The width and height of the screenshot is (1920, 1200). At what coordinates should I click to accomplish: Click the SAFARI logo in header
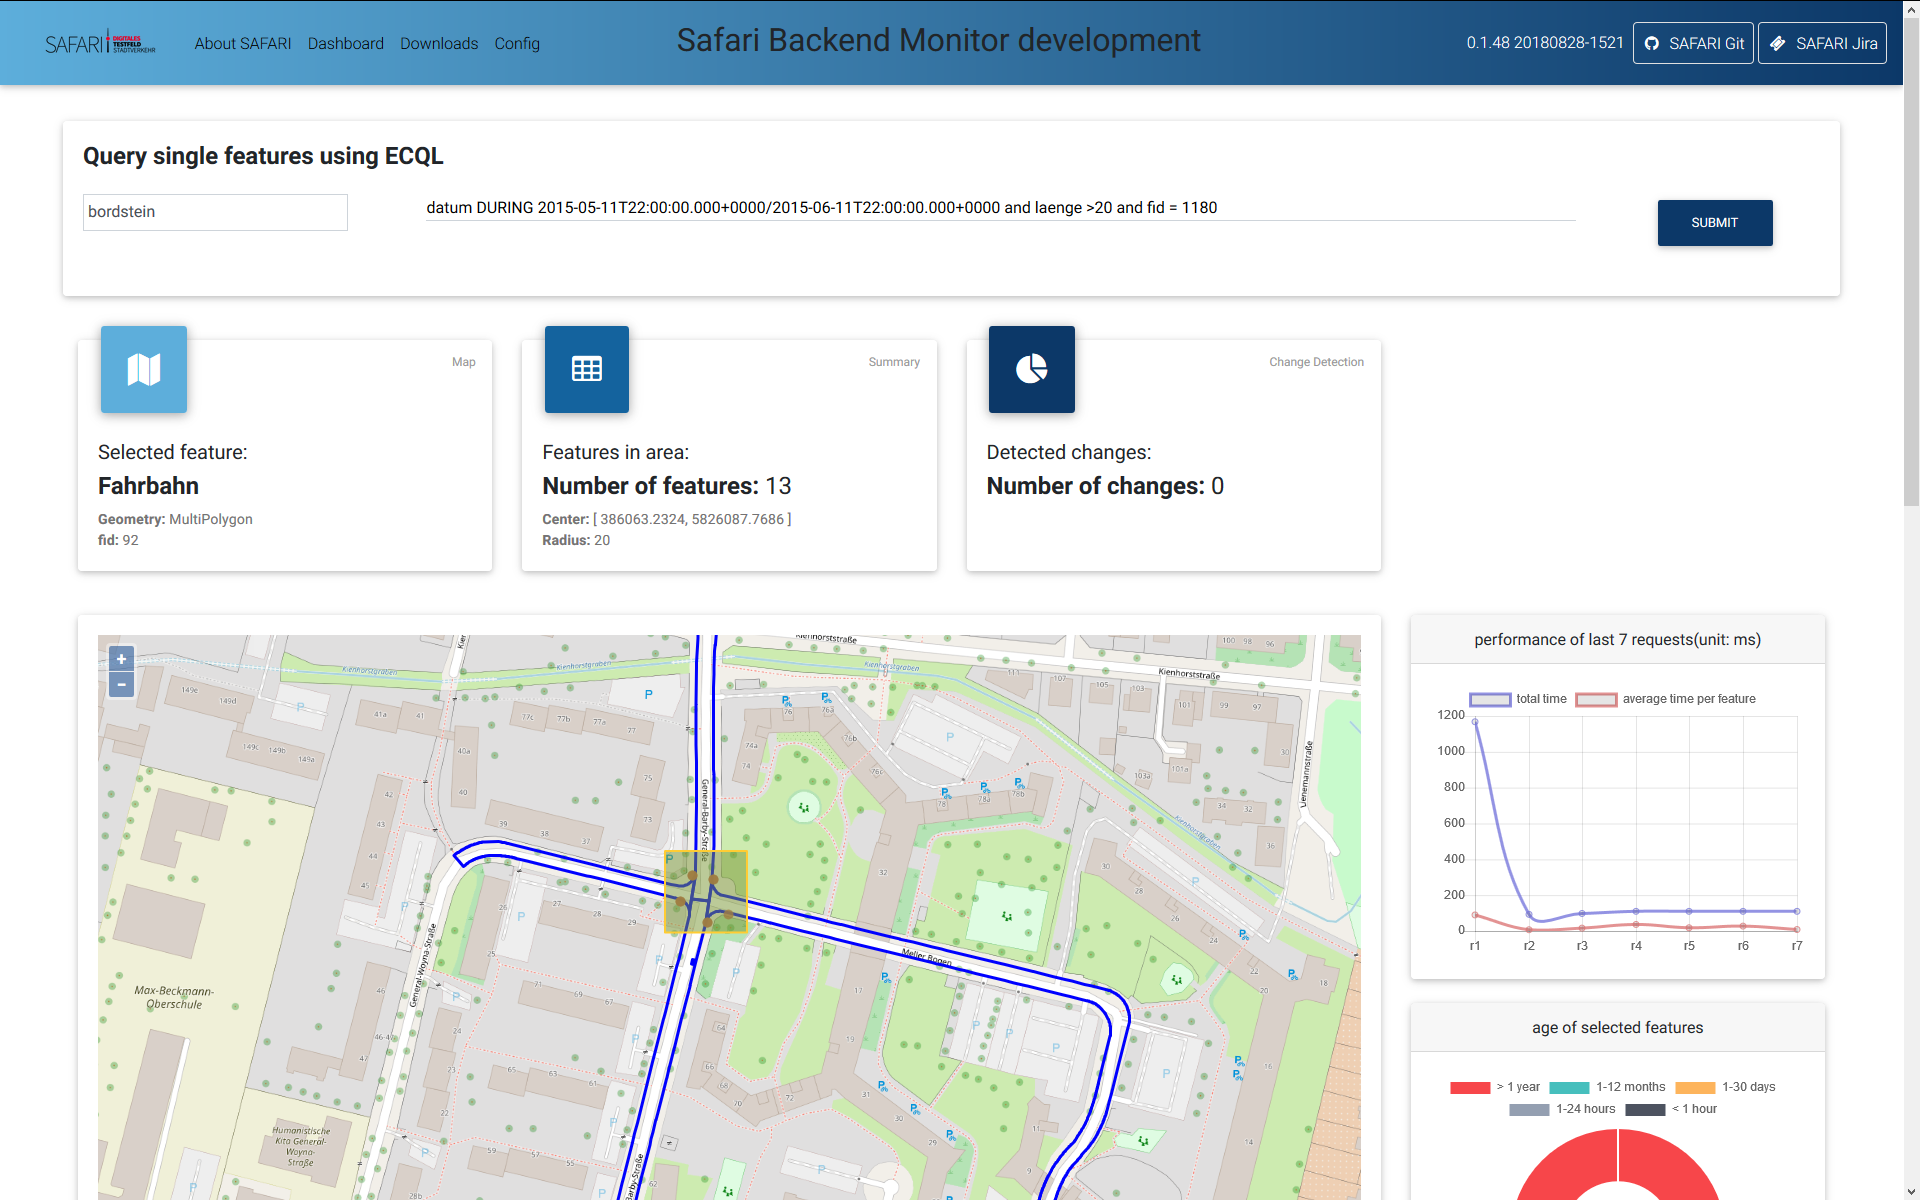click(x=100, y=44)
